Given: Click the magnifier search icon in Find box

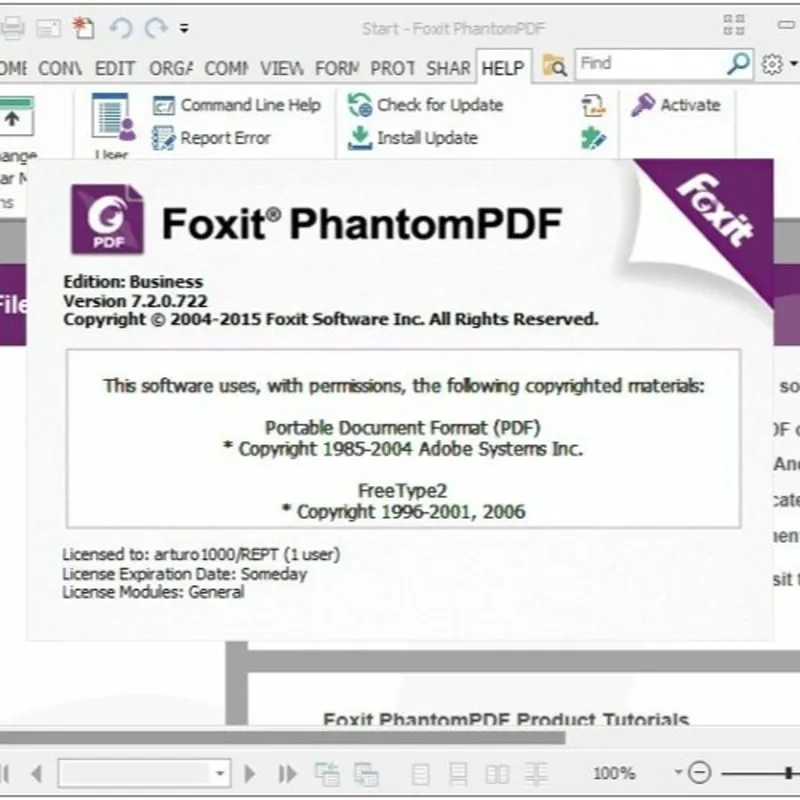Looking at the screenshot, I should (738, 64).
